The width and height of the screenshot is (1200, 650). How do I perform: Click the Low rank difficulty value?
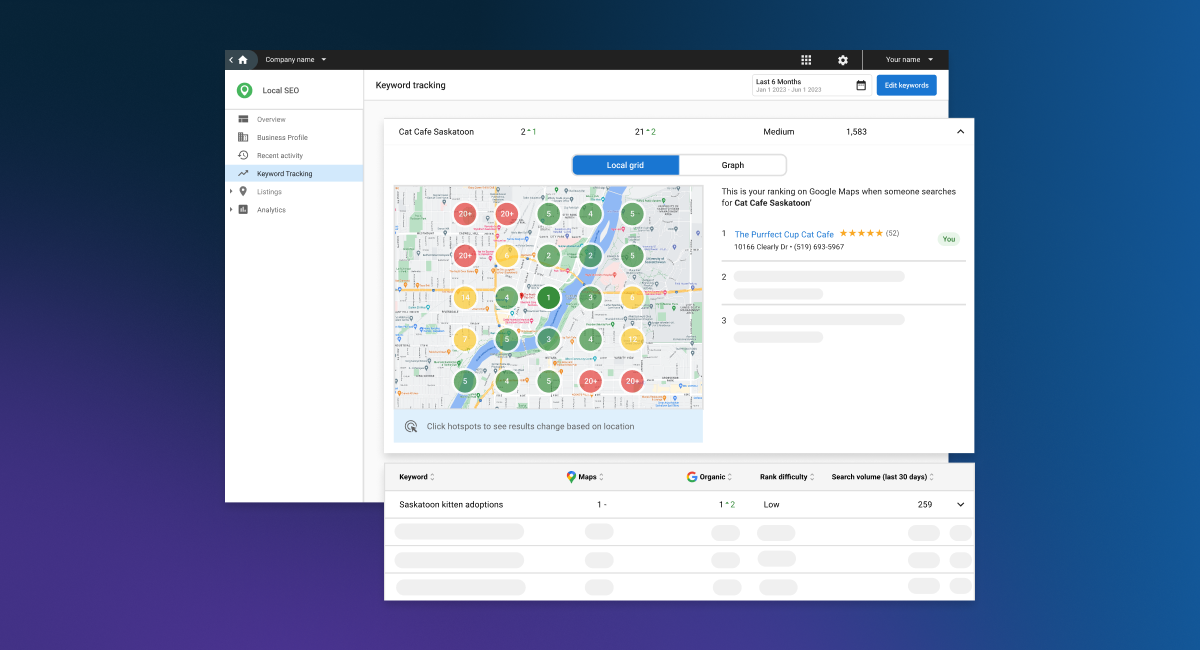pos(771,505)
